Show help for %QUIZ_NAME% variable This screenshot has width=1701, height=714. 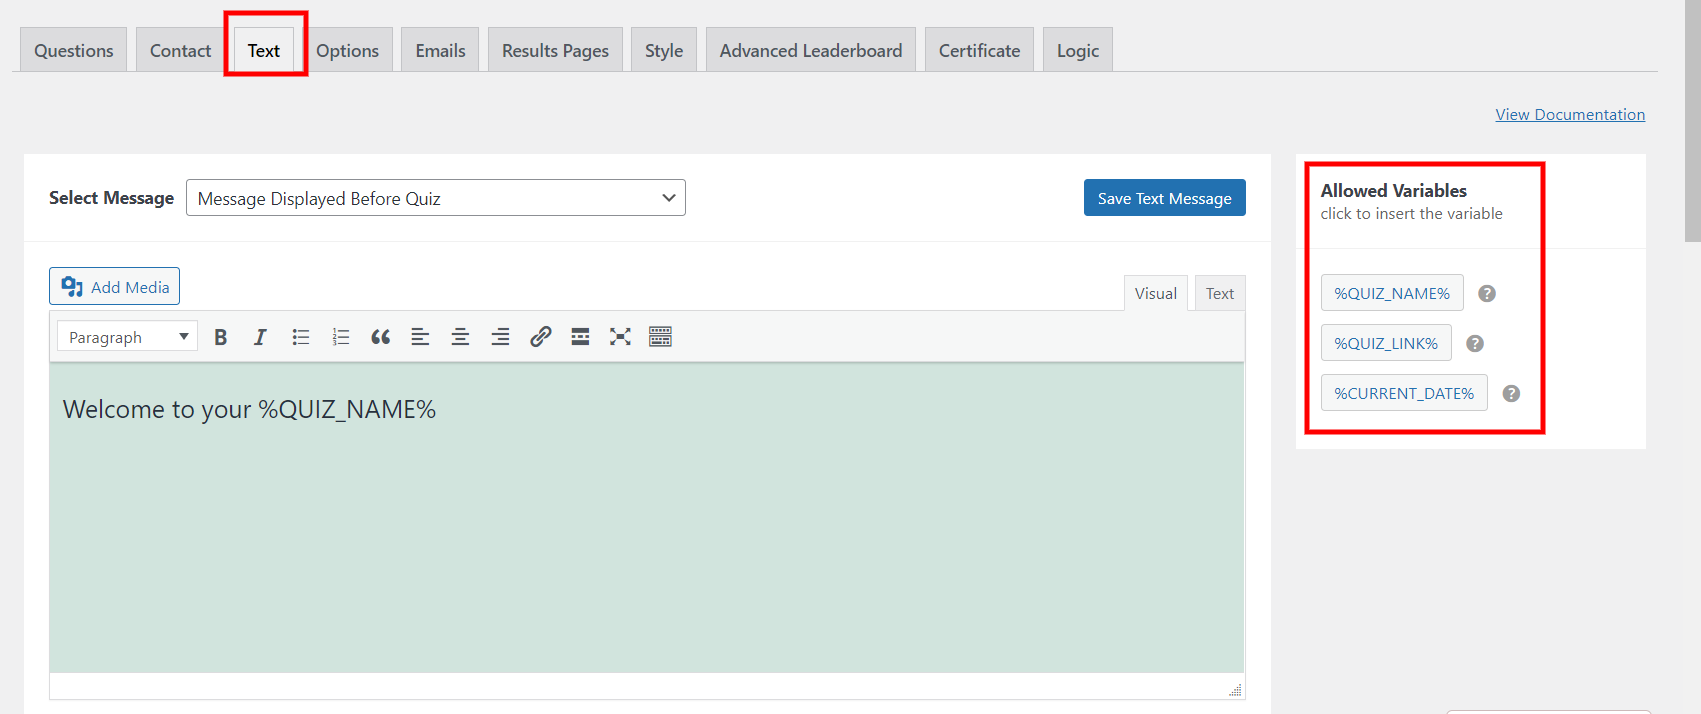pyautogui.click(x=1487, y=293)
